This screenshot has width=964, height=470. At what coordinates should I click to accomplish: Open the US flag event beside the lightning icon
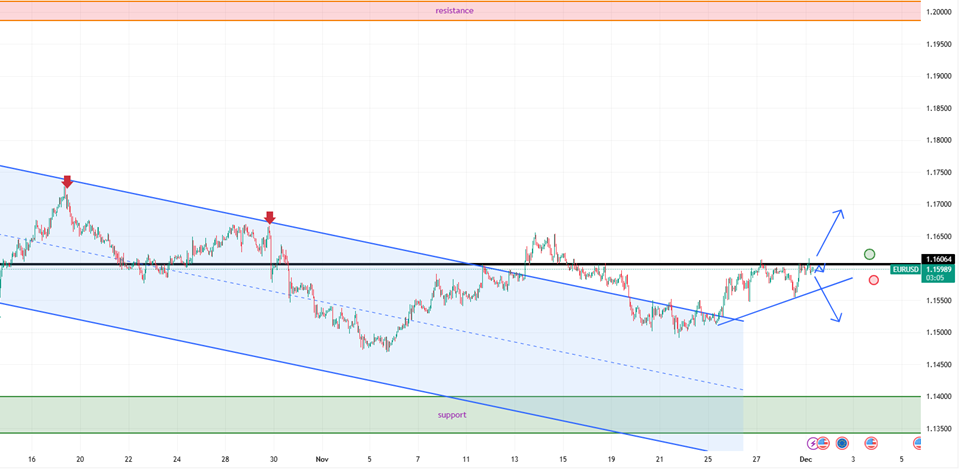(824, 442)
